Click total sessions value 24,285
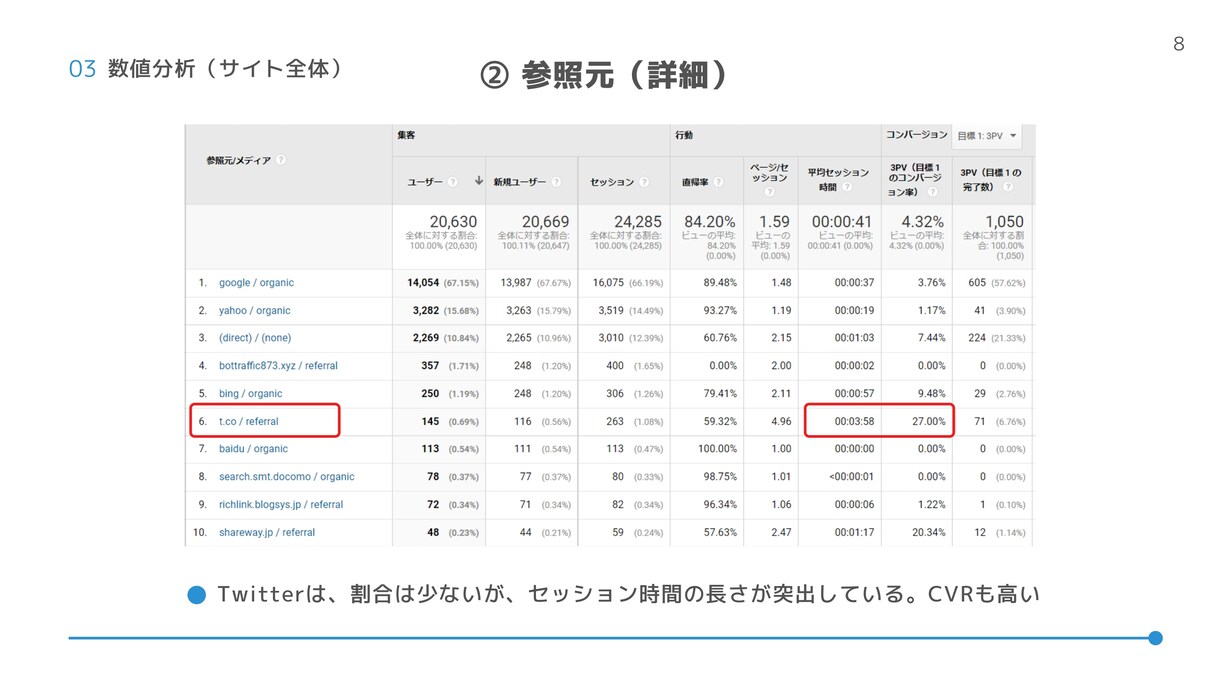 [x=637, y=222]
